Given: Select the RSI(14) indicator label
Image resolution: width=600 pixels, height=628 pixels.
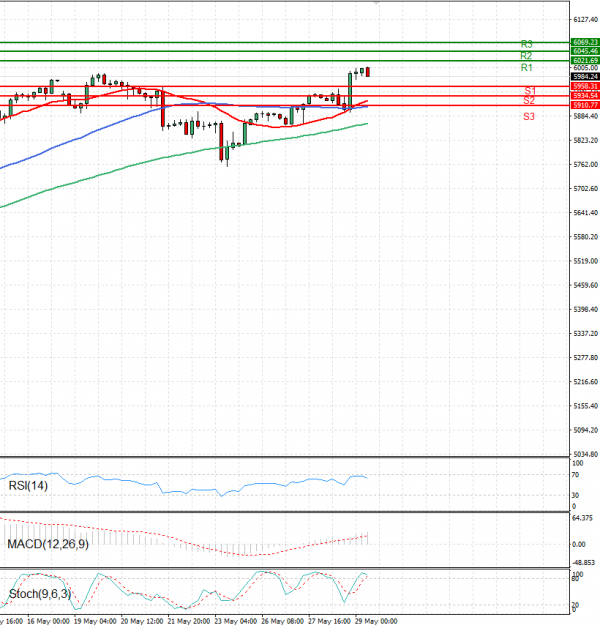Looking at the screenshot, I should [27, 486].
